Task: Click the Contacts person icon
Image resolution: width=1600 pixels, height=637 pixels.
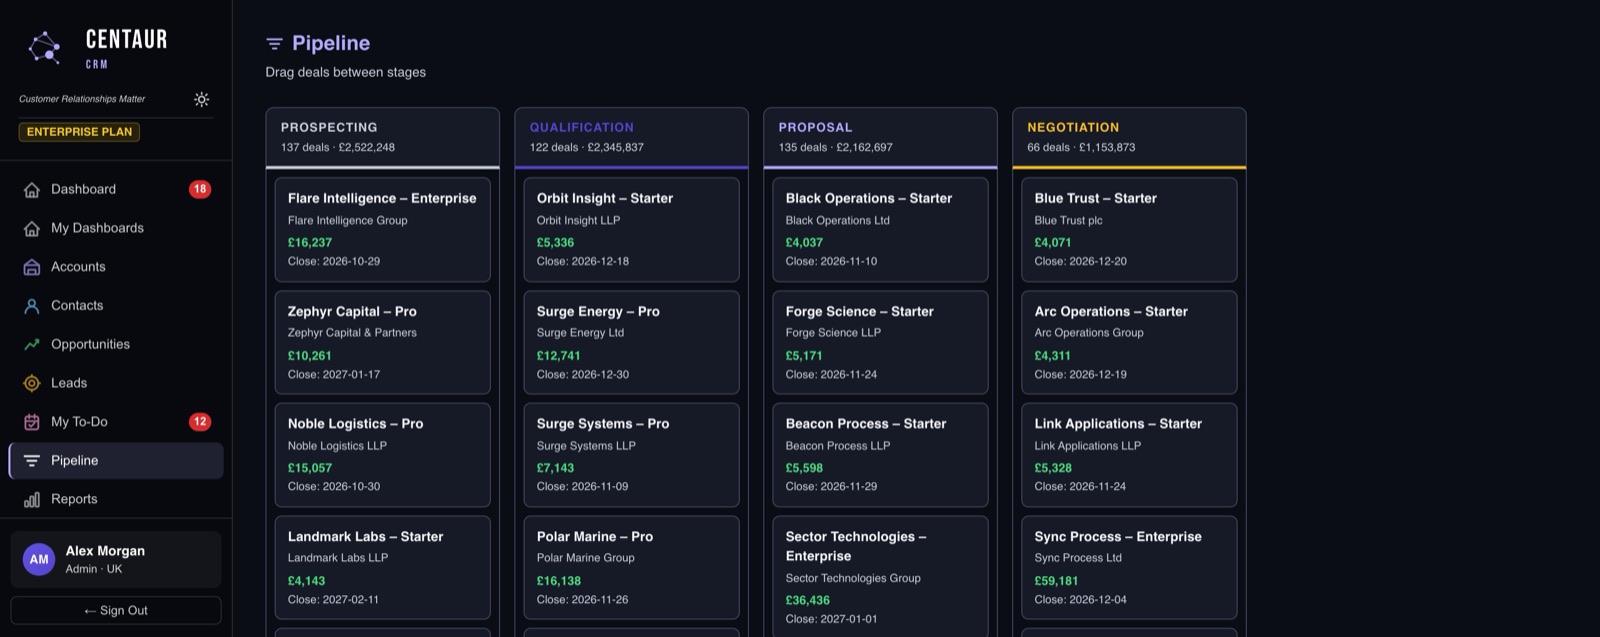Action: [32, 306]
